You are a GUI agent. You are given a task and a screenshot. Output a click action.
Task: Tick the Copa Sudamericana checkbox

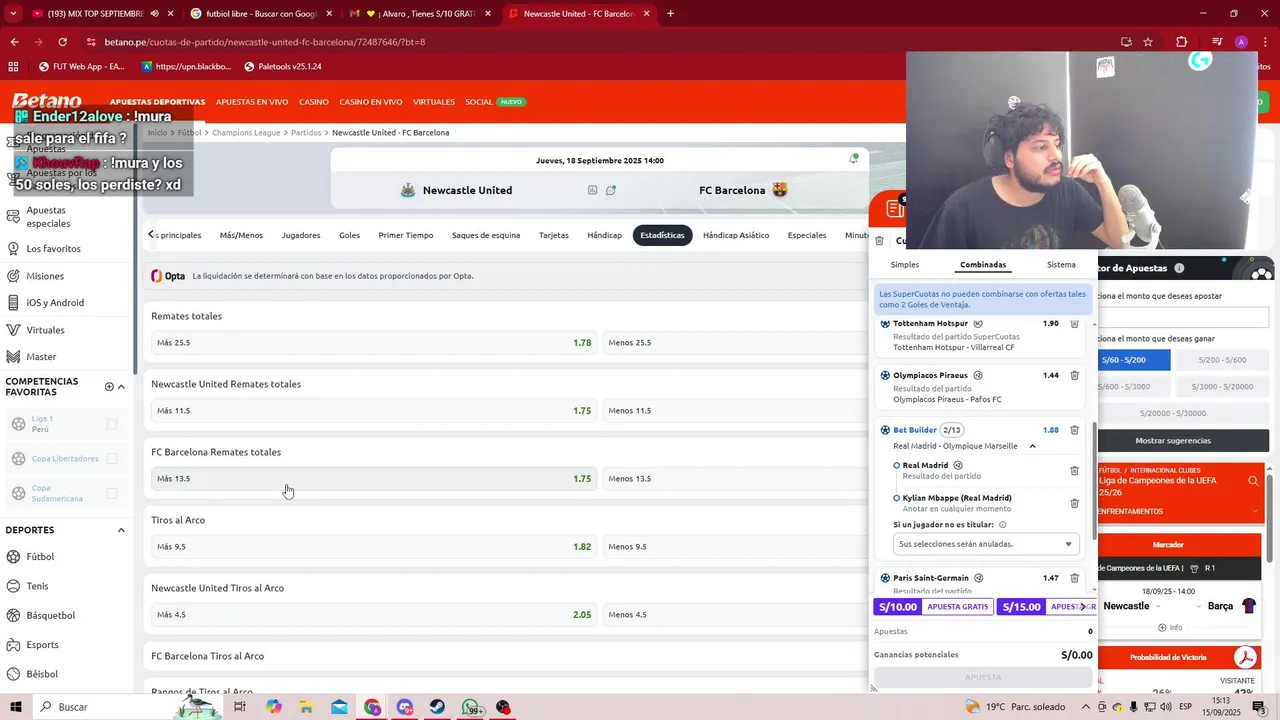pos(112,493)
